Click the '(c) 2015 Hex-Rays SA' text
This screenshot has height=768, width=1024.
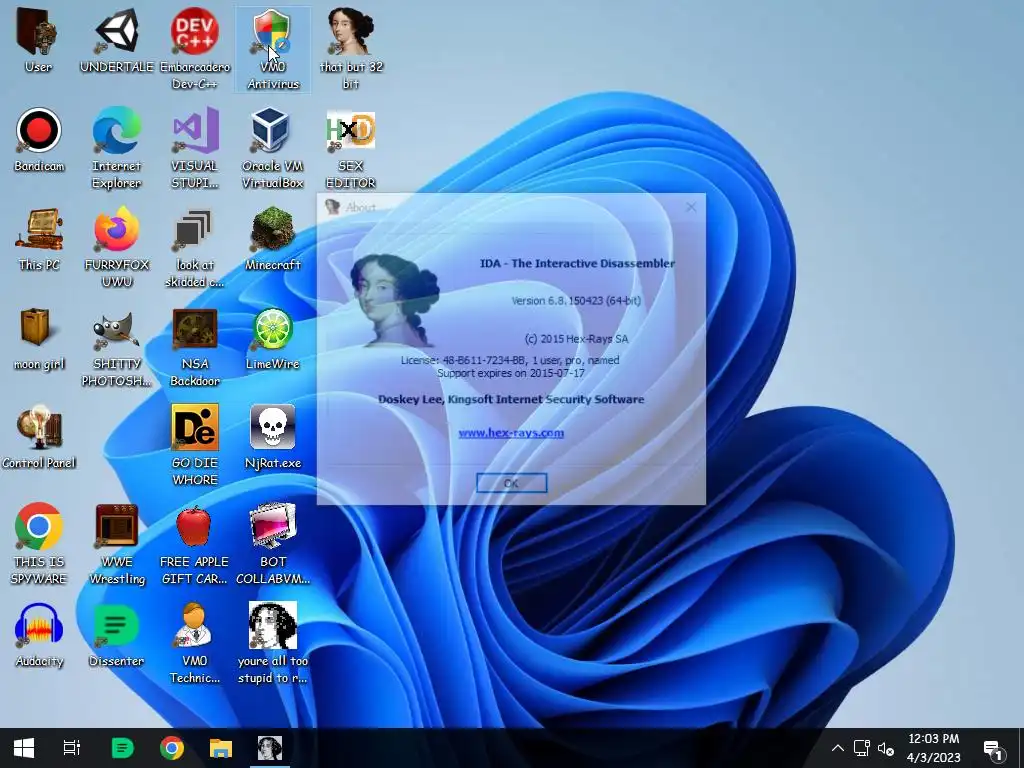point(577,339)
